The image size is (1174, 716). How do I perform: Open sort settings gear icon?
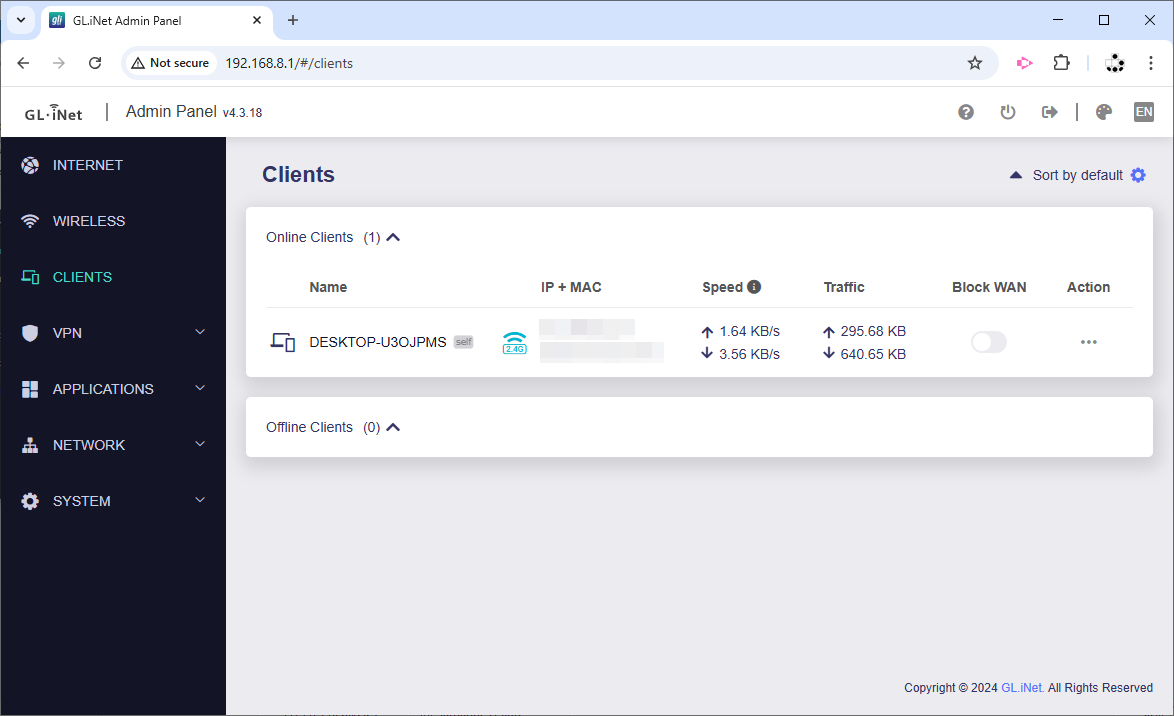click(1138, 175)
